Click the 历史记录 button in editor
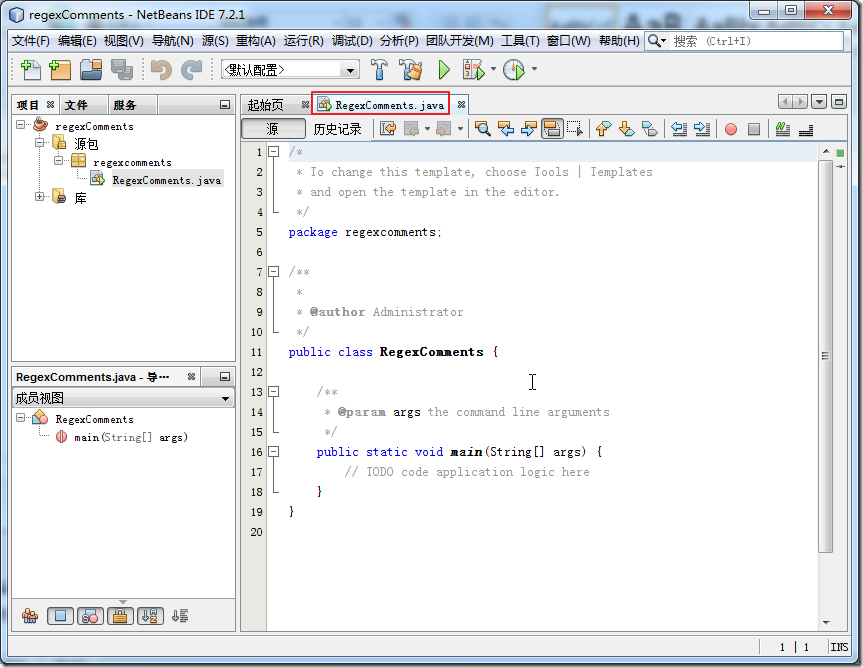The width and height of the screenshot is (863, 668). point(338,129)
